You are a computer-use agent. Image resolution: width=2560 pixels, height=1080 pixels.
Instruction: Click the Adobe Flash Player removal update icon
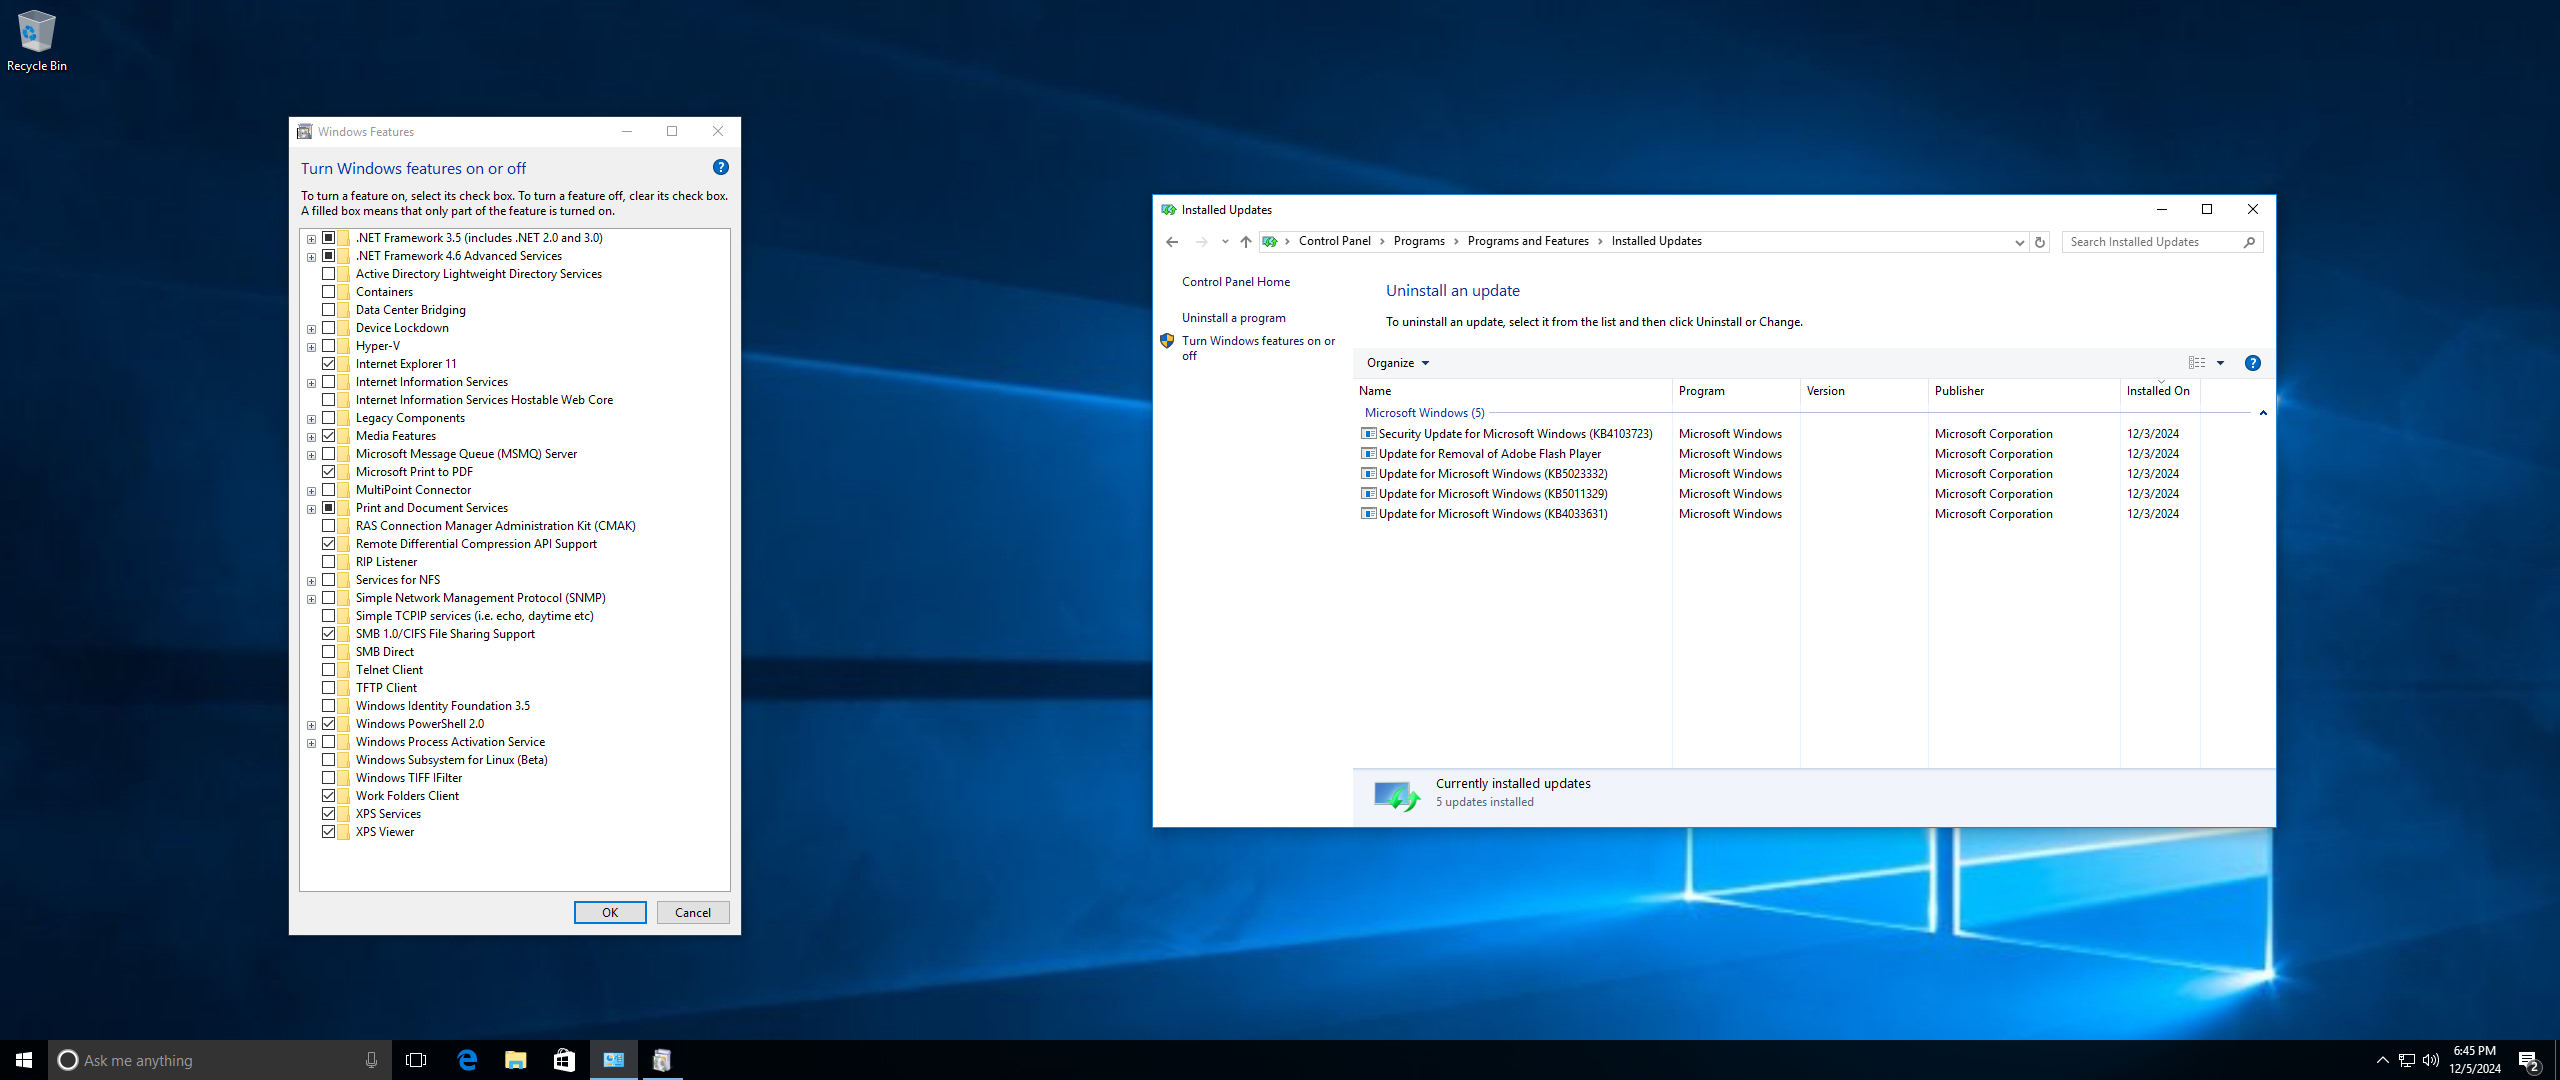pos(1368,454)
